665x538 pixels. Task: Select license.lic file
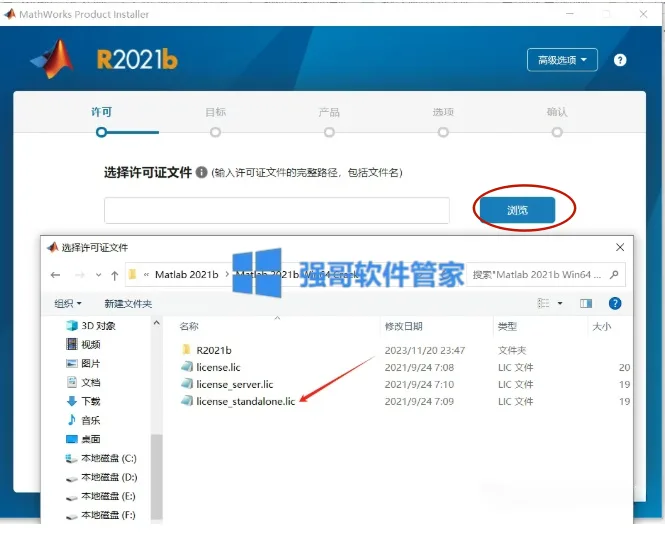pos(218,367)
